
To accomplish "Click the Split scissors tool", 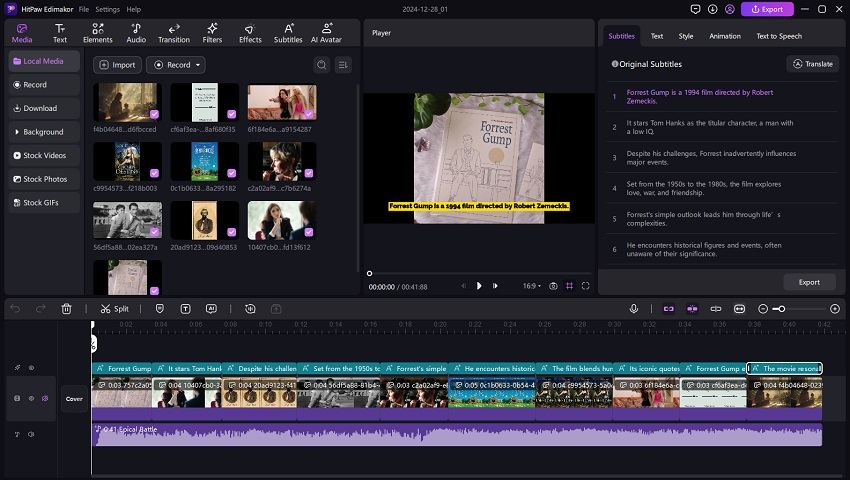I will (114, 309).
